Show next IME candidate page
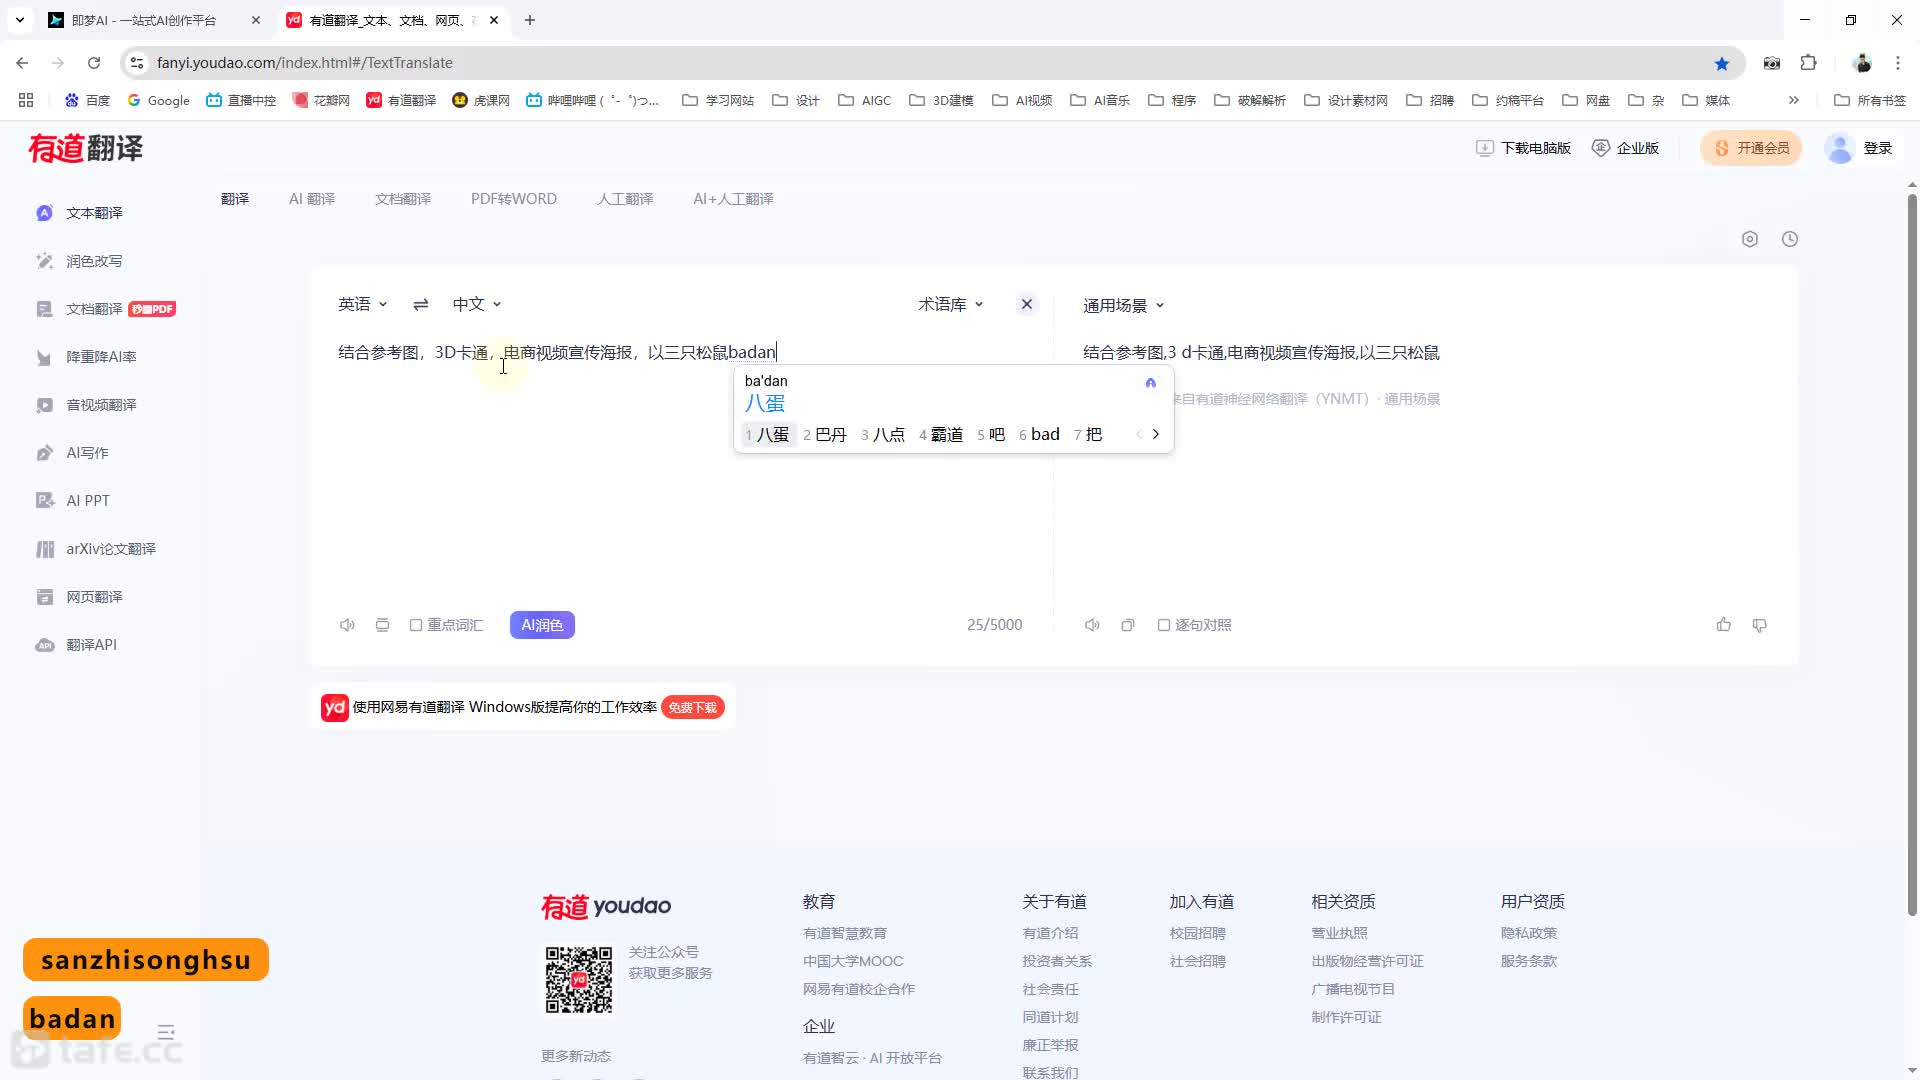 [x=1156, y=434]
